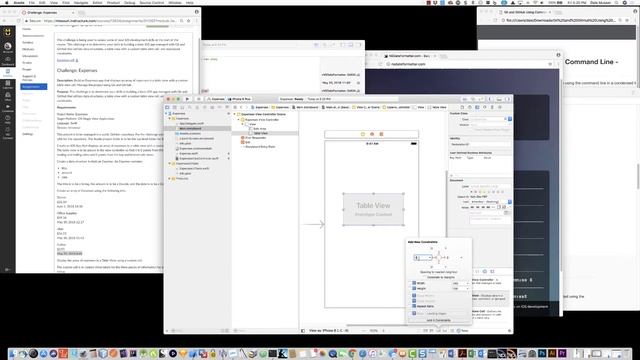This screenshot has height=360, width=640.
Task: Show the Object library in Xcode
Action: (x=485, y=271)
